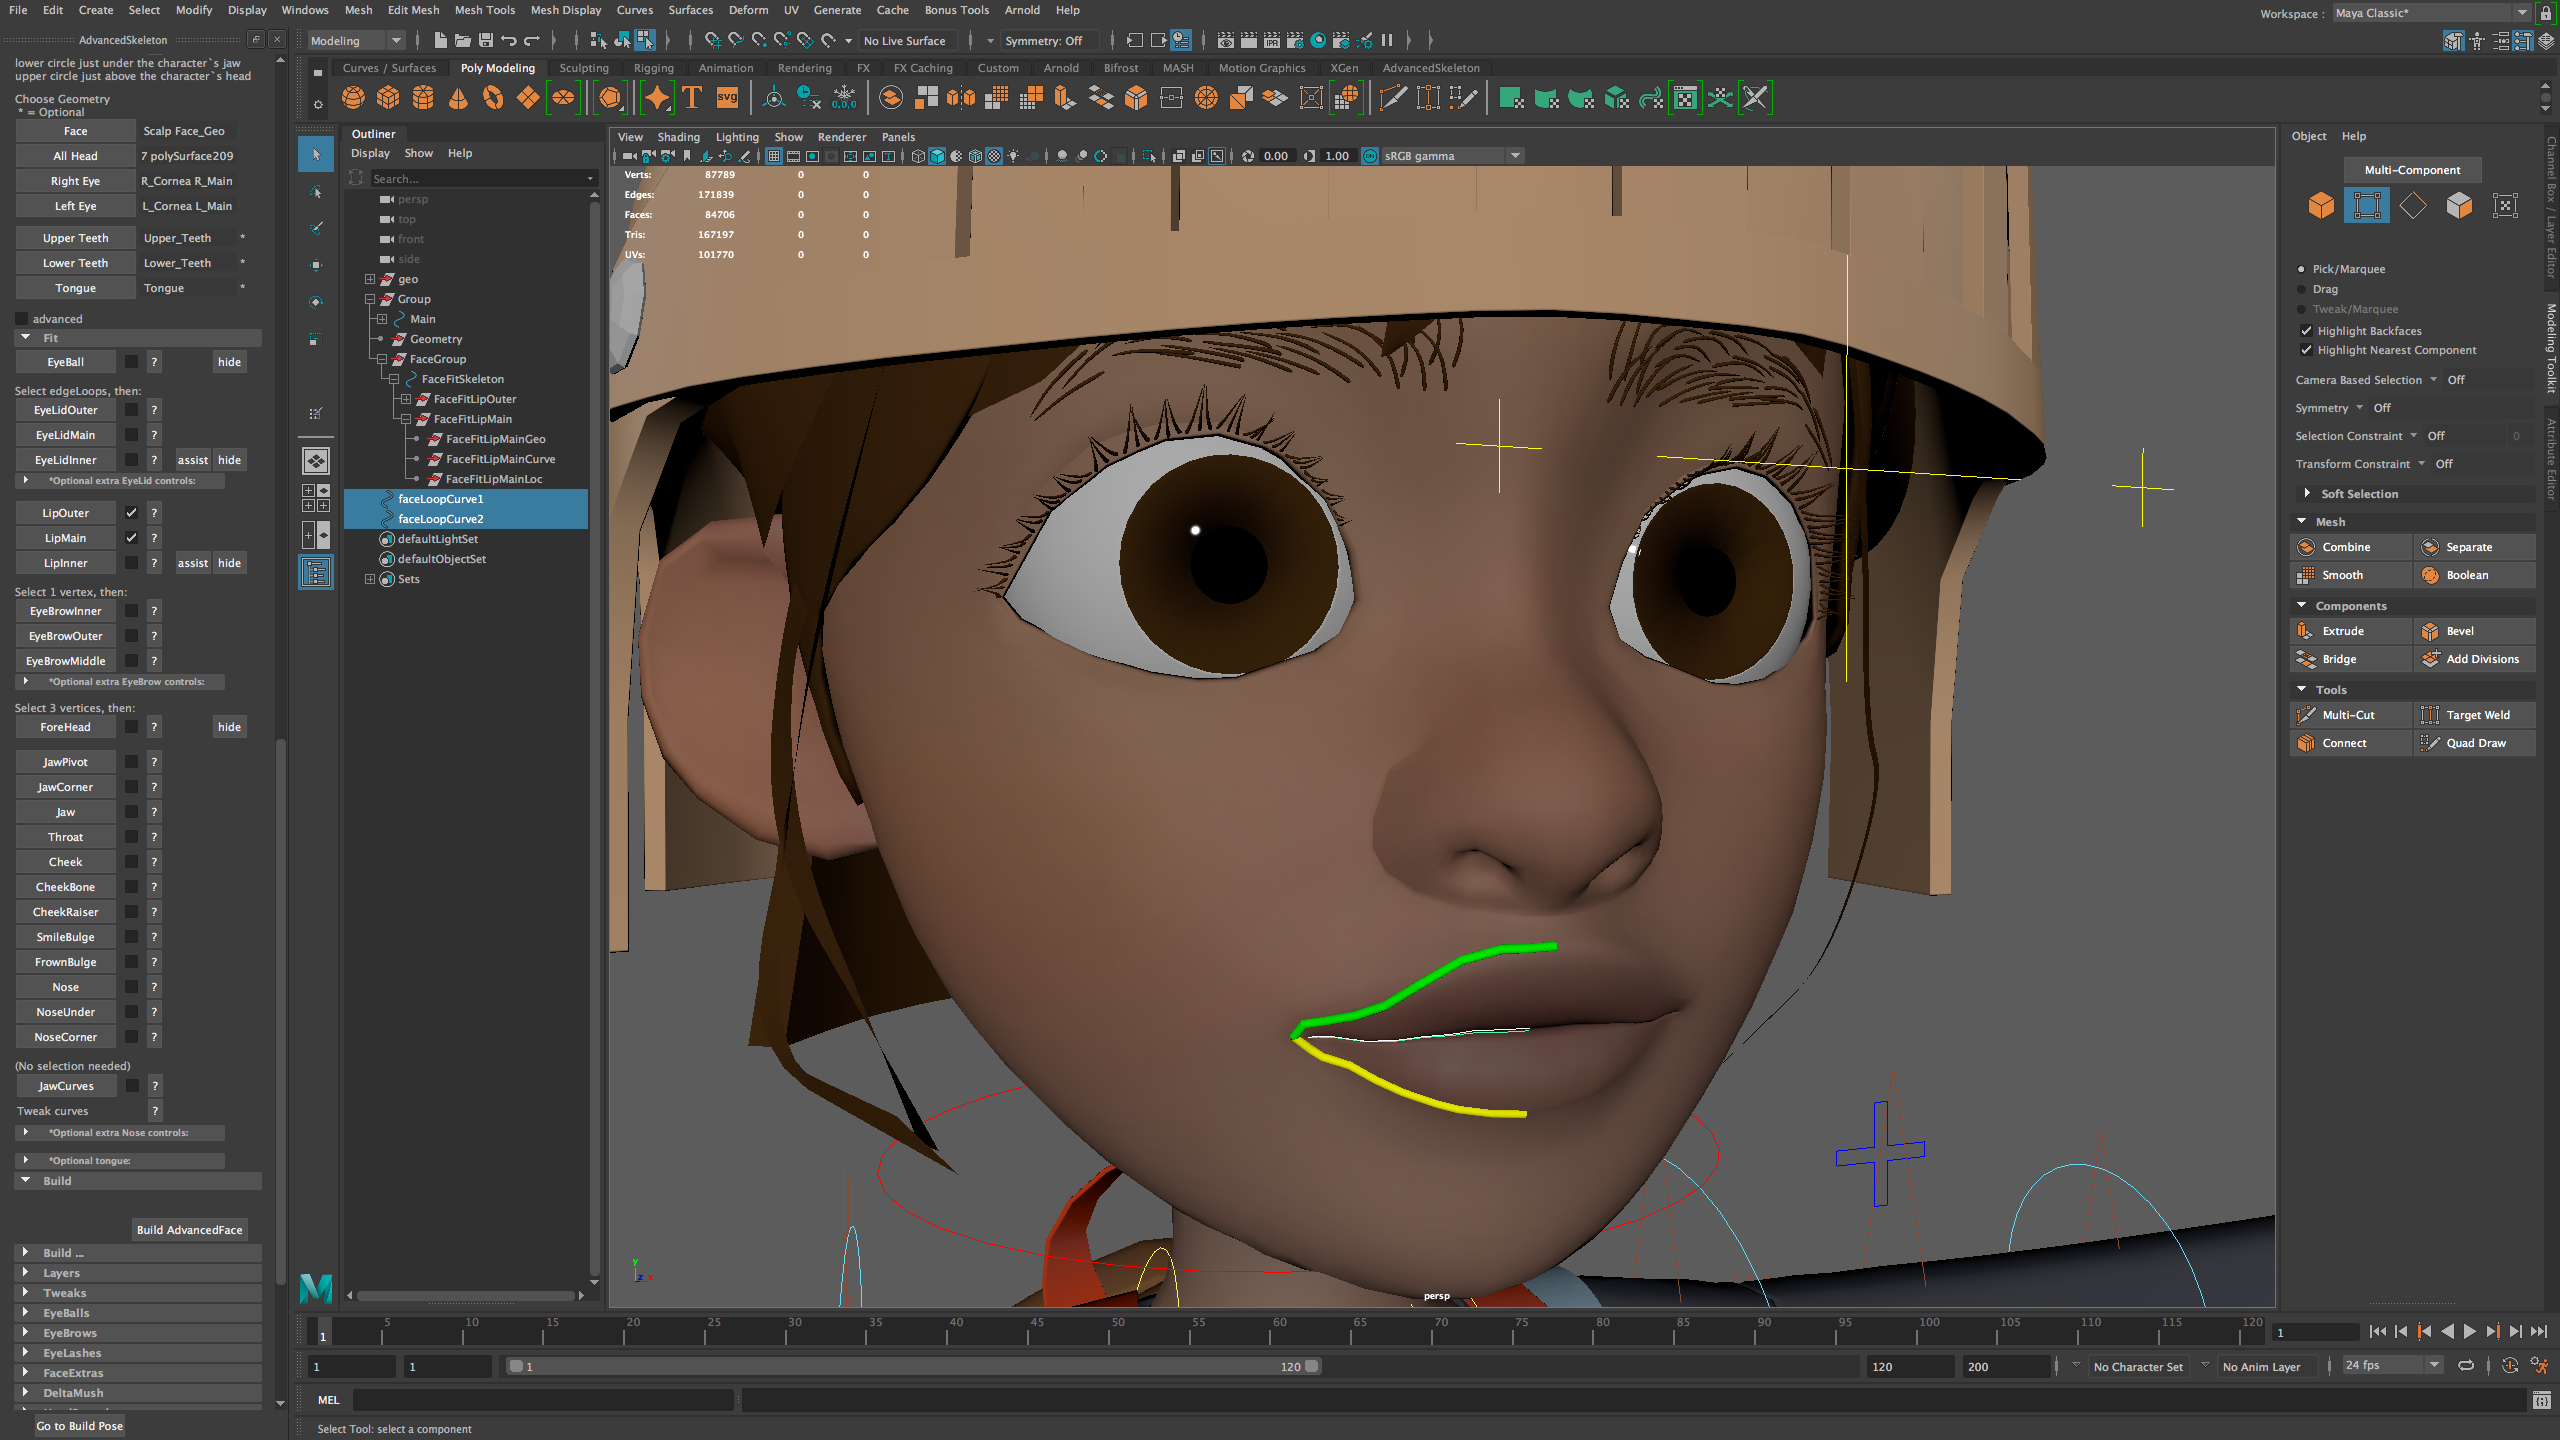The height and width of the screenshot is (1440, 2560).
Task: Toggle the LipInner checkbox
Action: 131,563
